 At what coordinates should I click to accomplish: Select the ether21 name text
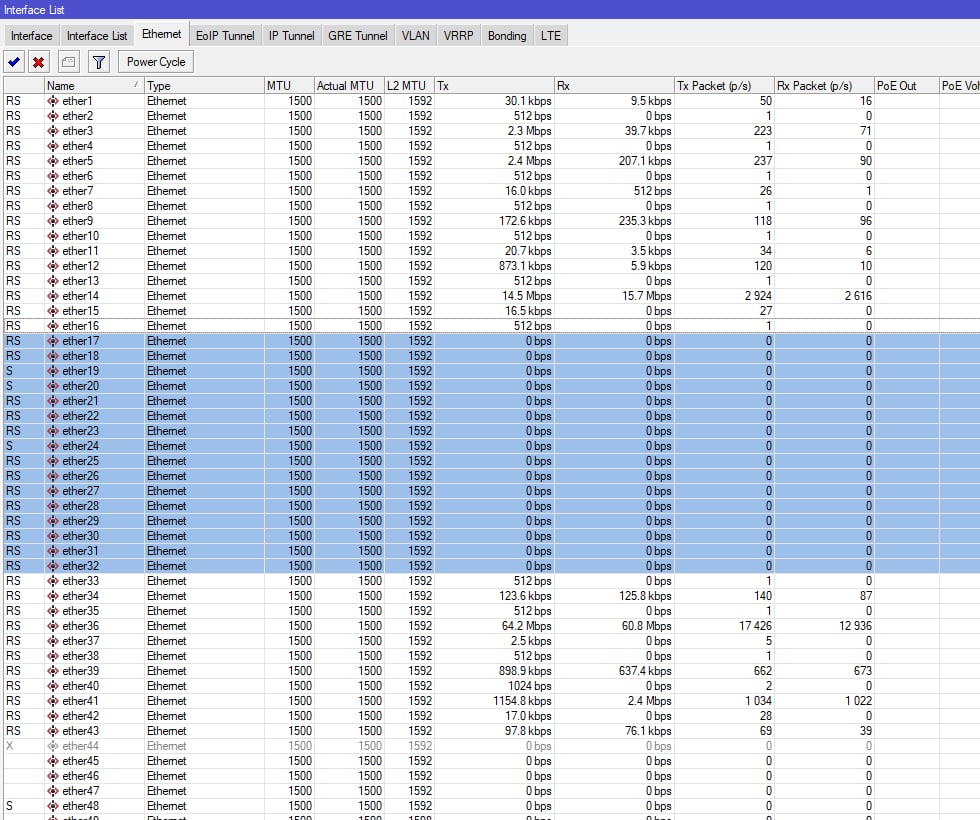81,401
